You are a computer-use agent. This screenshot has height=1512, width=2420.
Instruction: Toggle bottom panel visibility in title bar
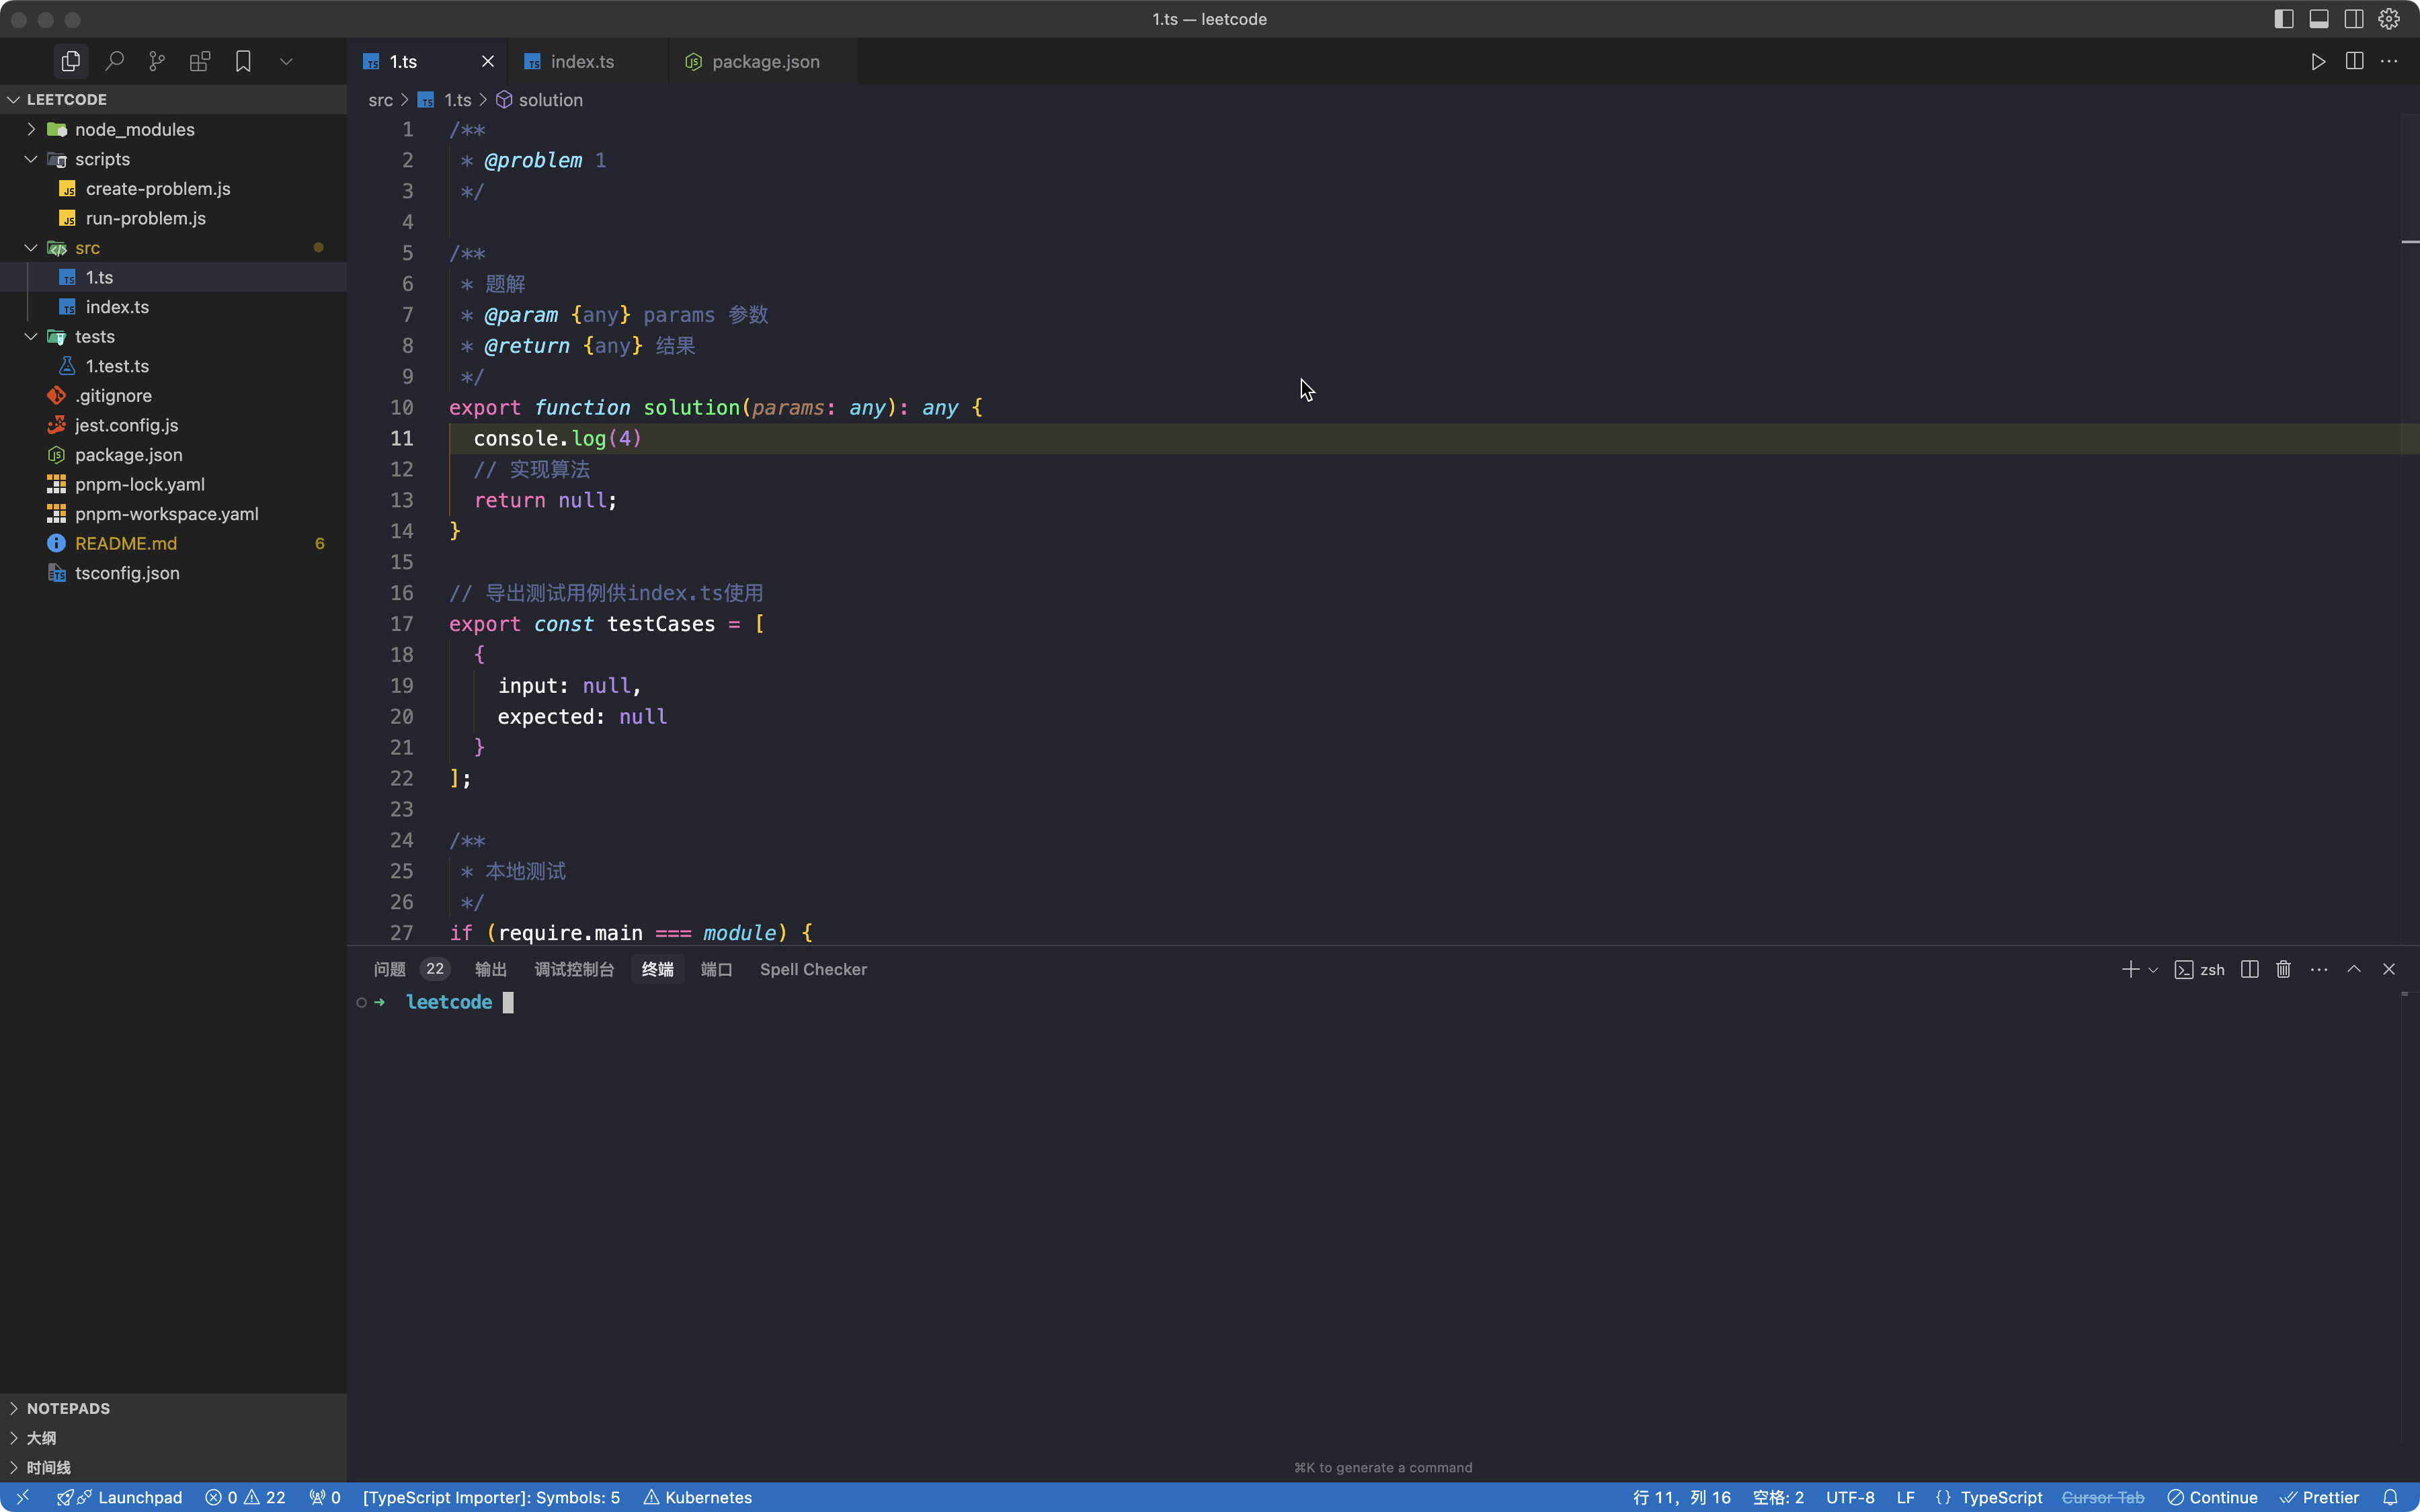point(2319,19)
